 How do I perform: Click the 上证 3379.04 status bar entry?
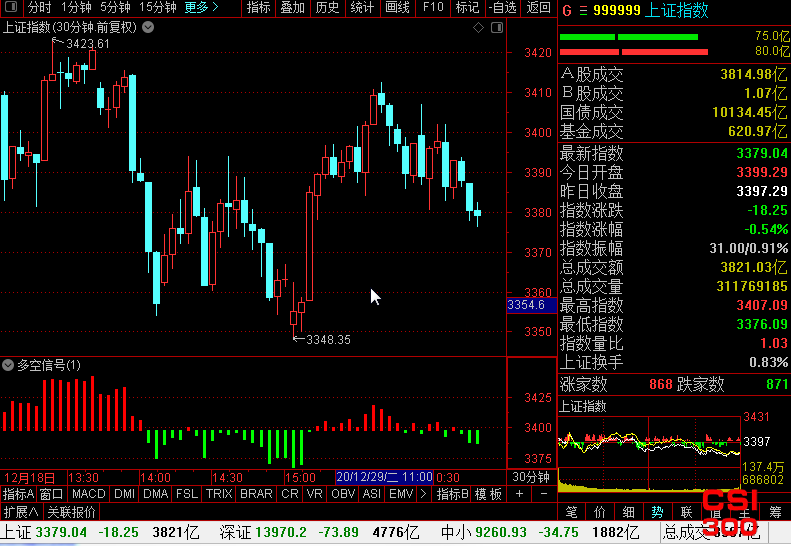coord(100,532)
